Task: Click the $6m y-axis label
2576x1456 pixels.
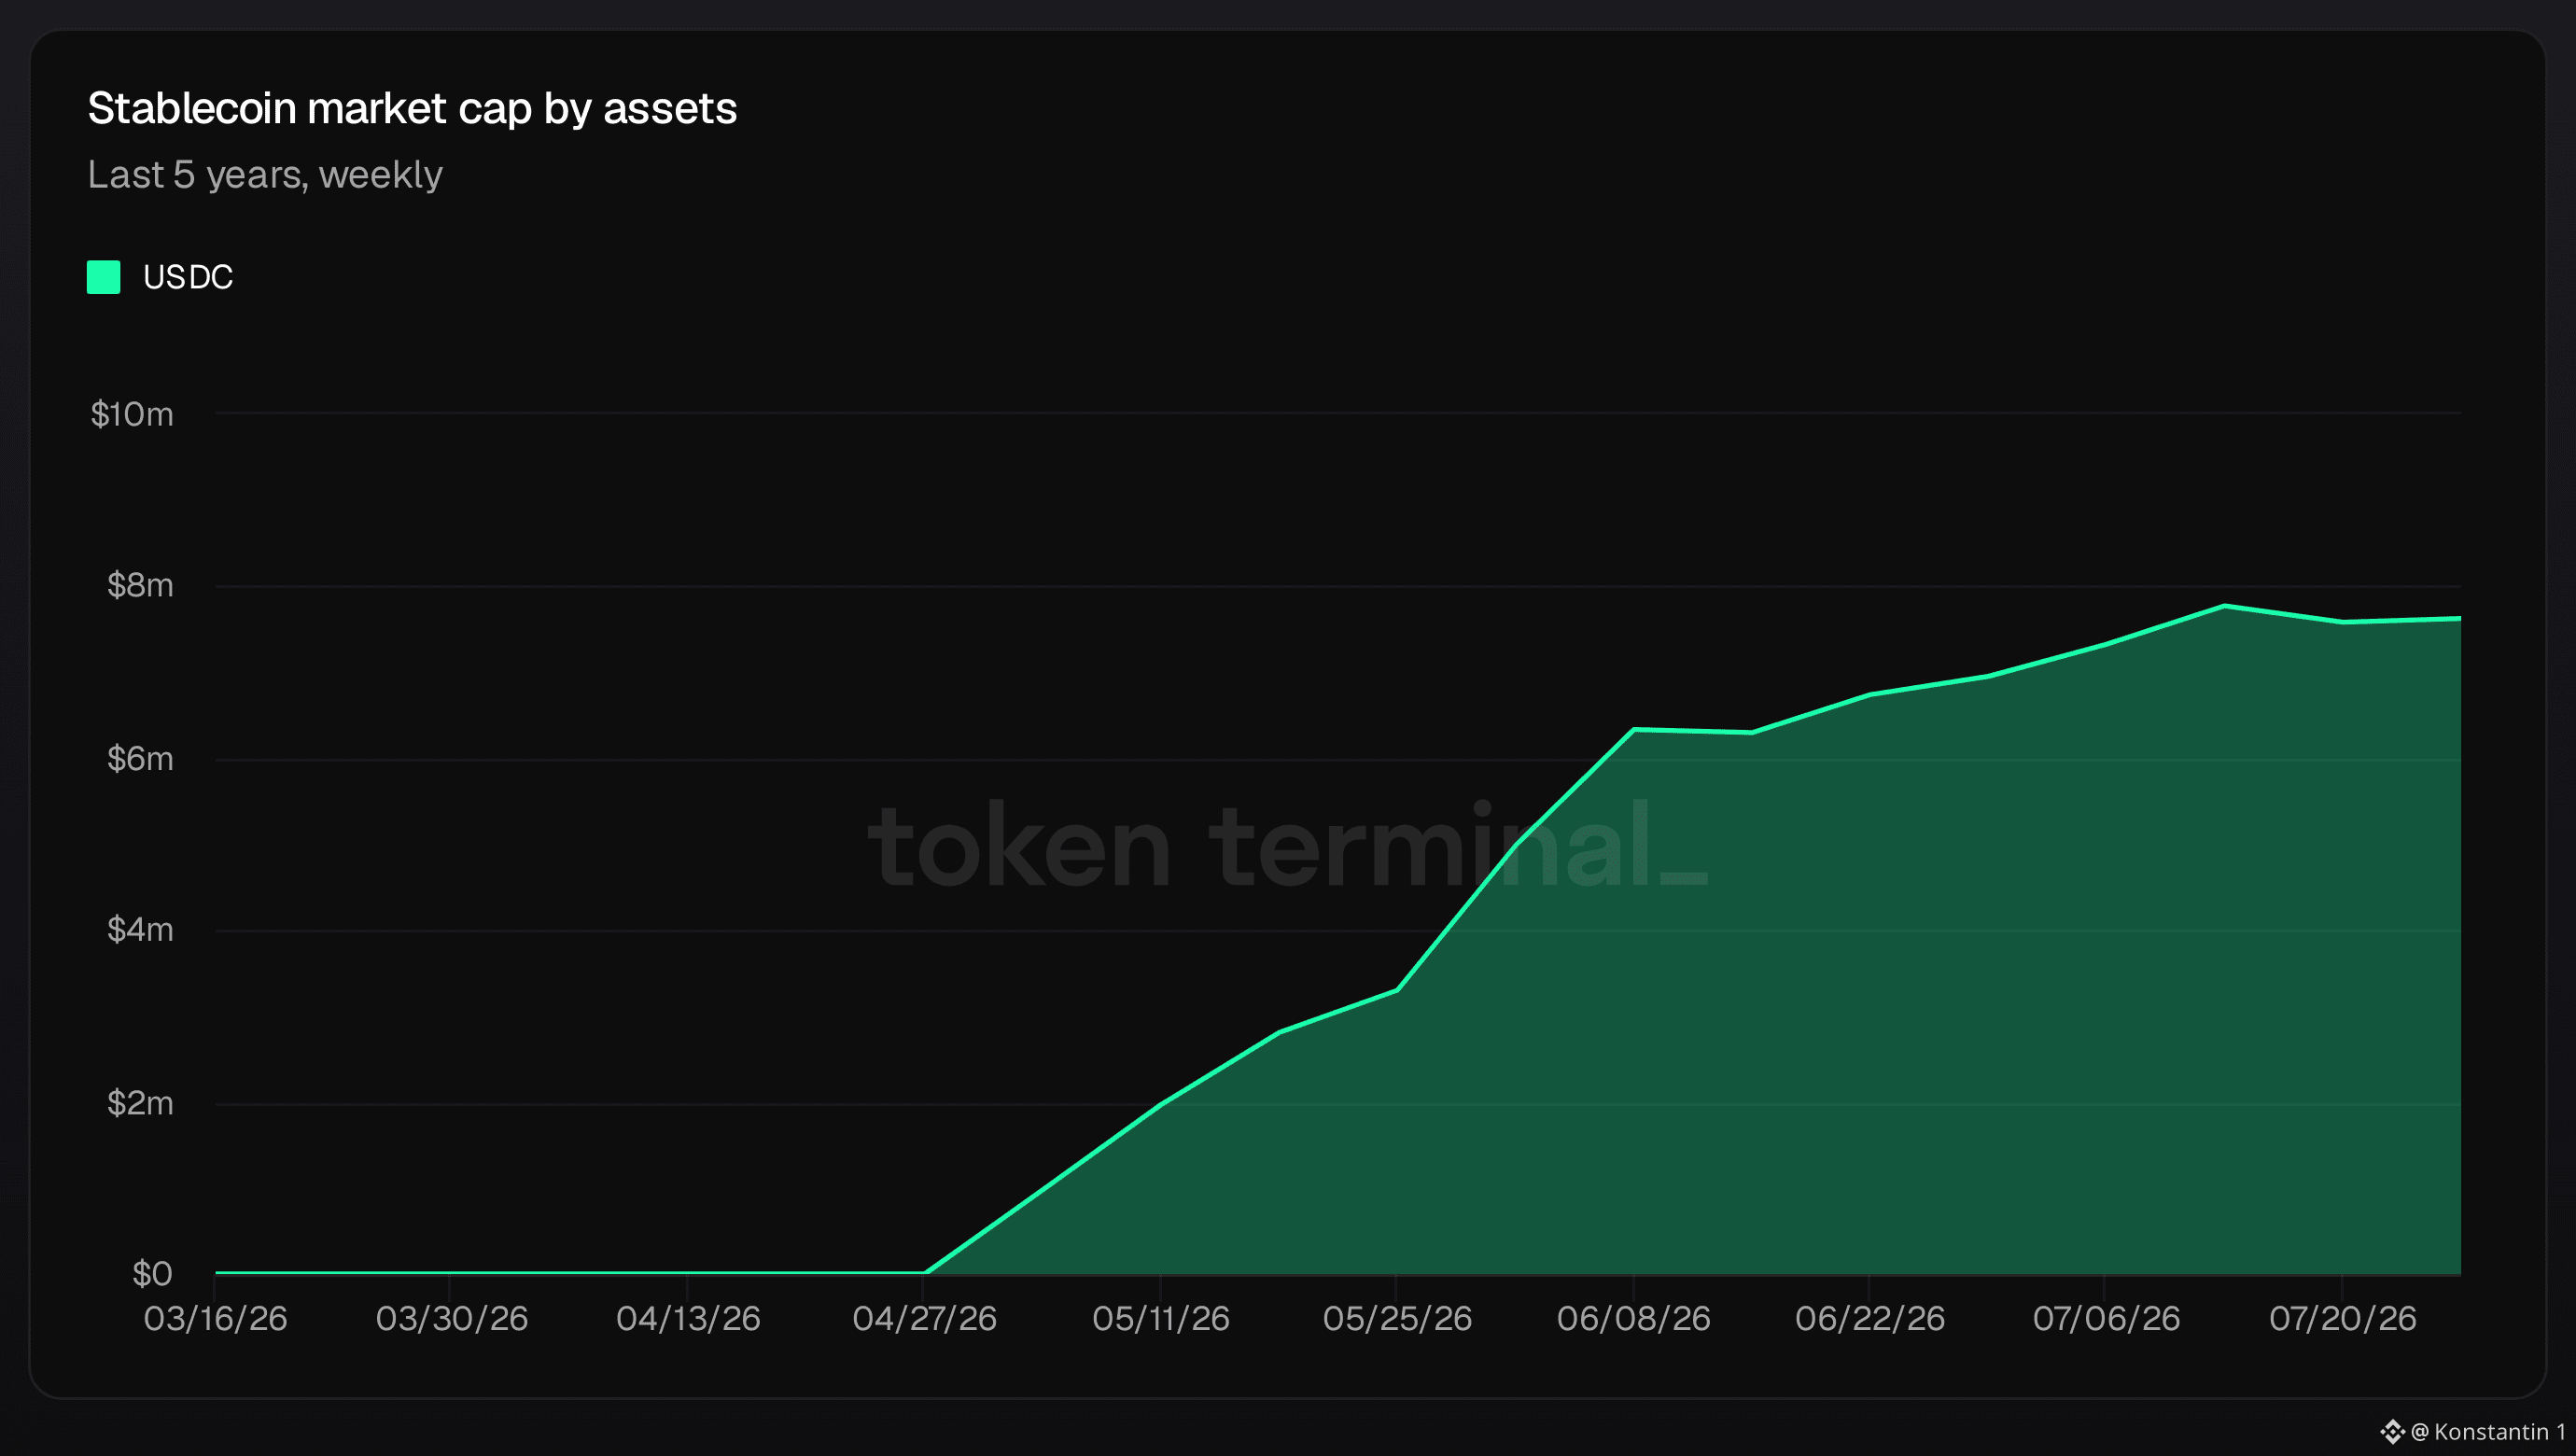Action: [140, 759]
